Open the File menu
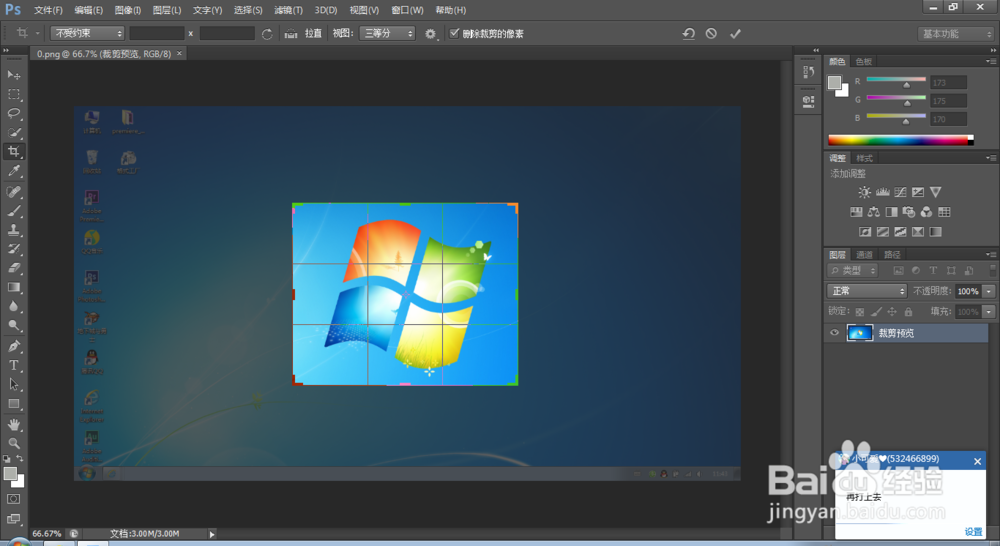 (48, 10)
